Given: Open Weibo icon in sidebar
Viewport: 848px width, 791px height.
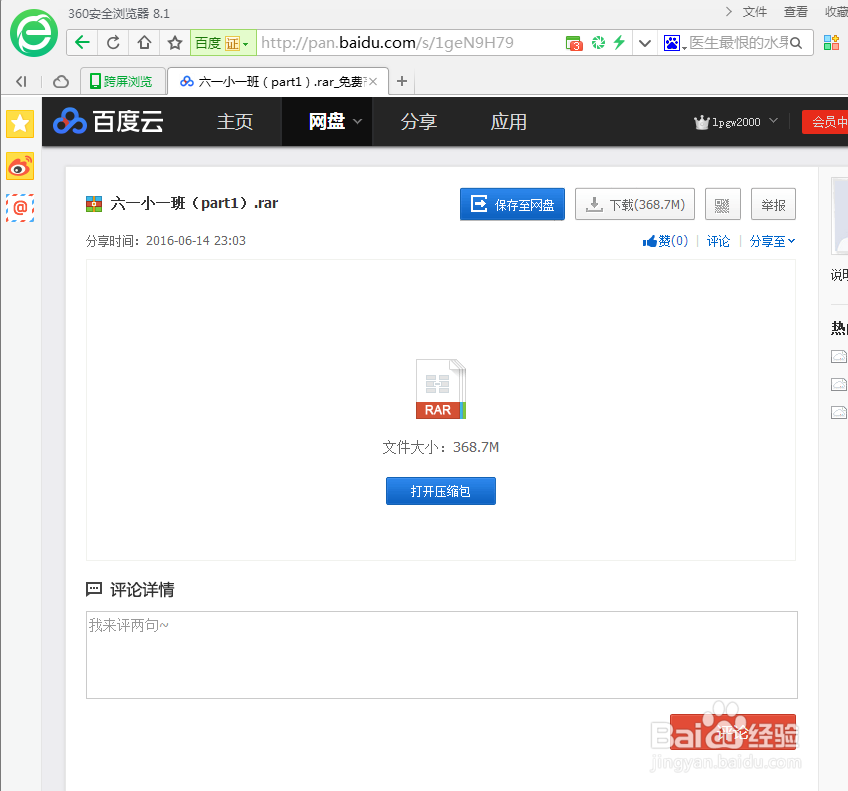Looking at the screenshot, I should click(x=20, y=166).
